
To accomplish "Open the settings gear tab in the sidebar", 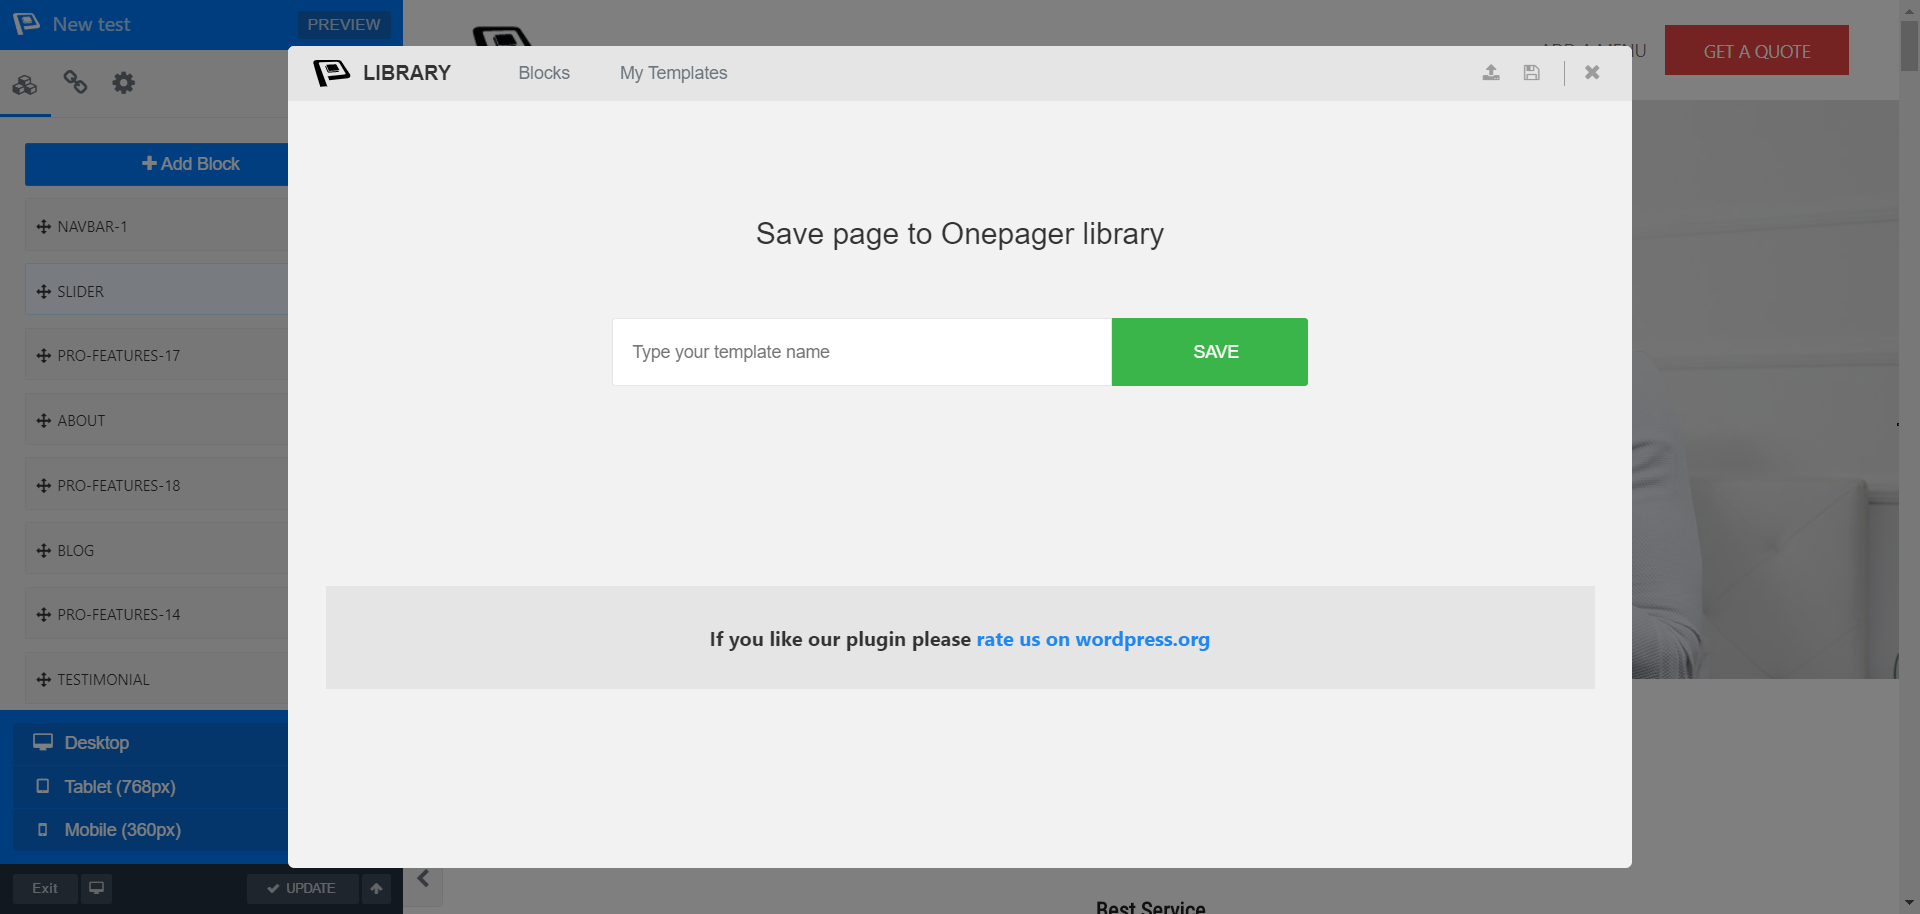I will coord(123,82).
